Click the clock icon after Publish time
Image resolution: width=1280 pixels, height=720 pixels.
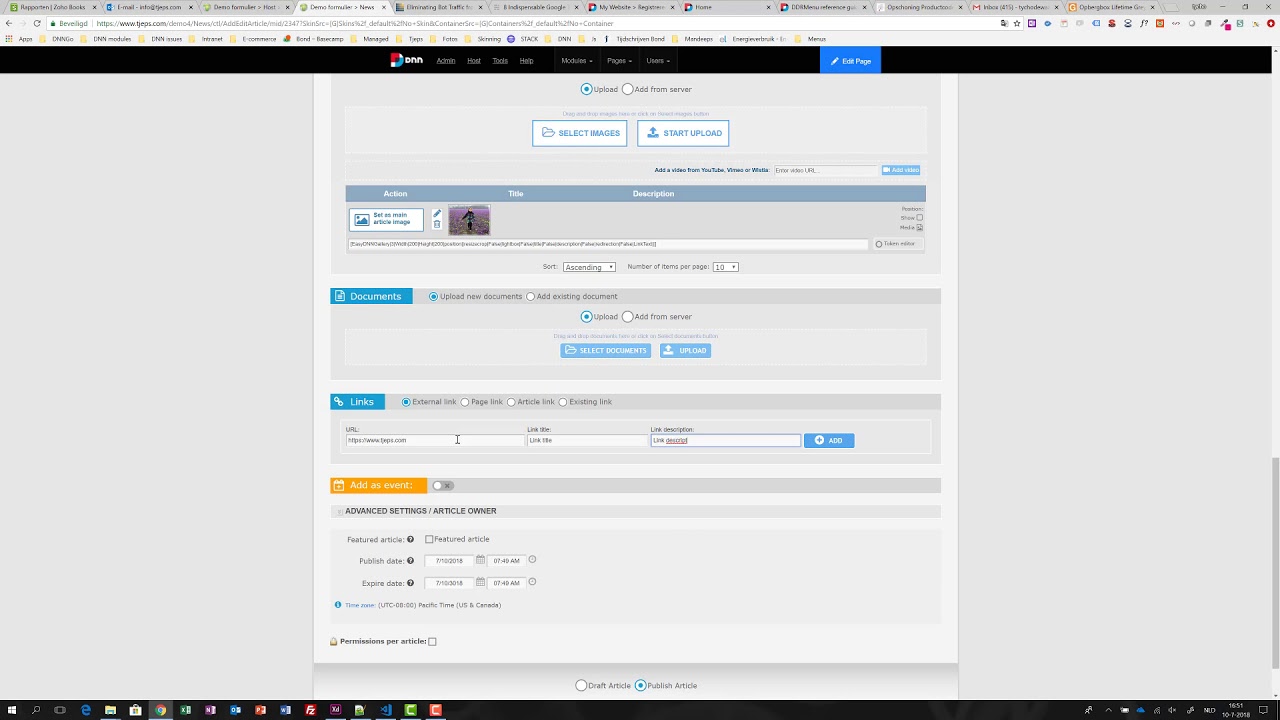[532, 560]
